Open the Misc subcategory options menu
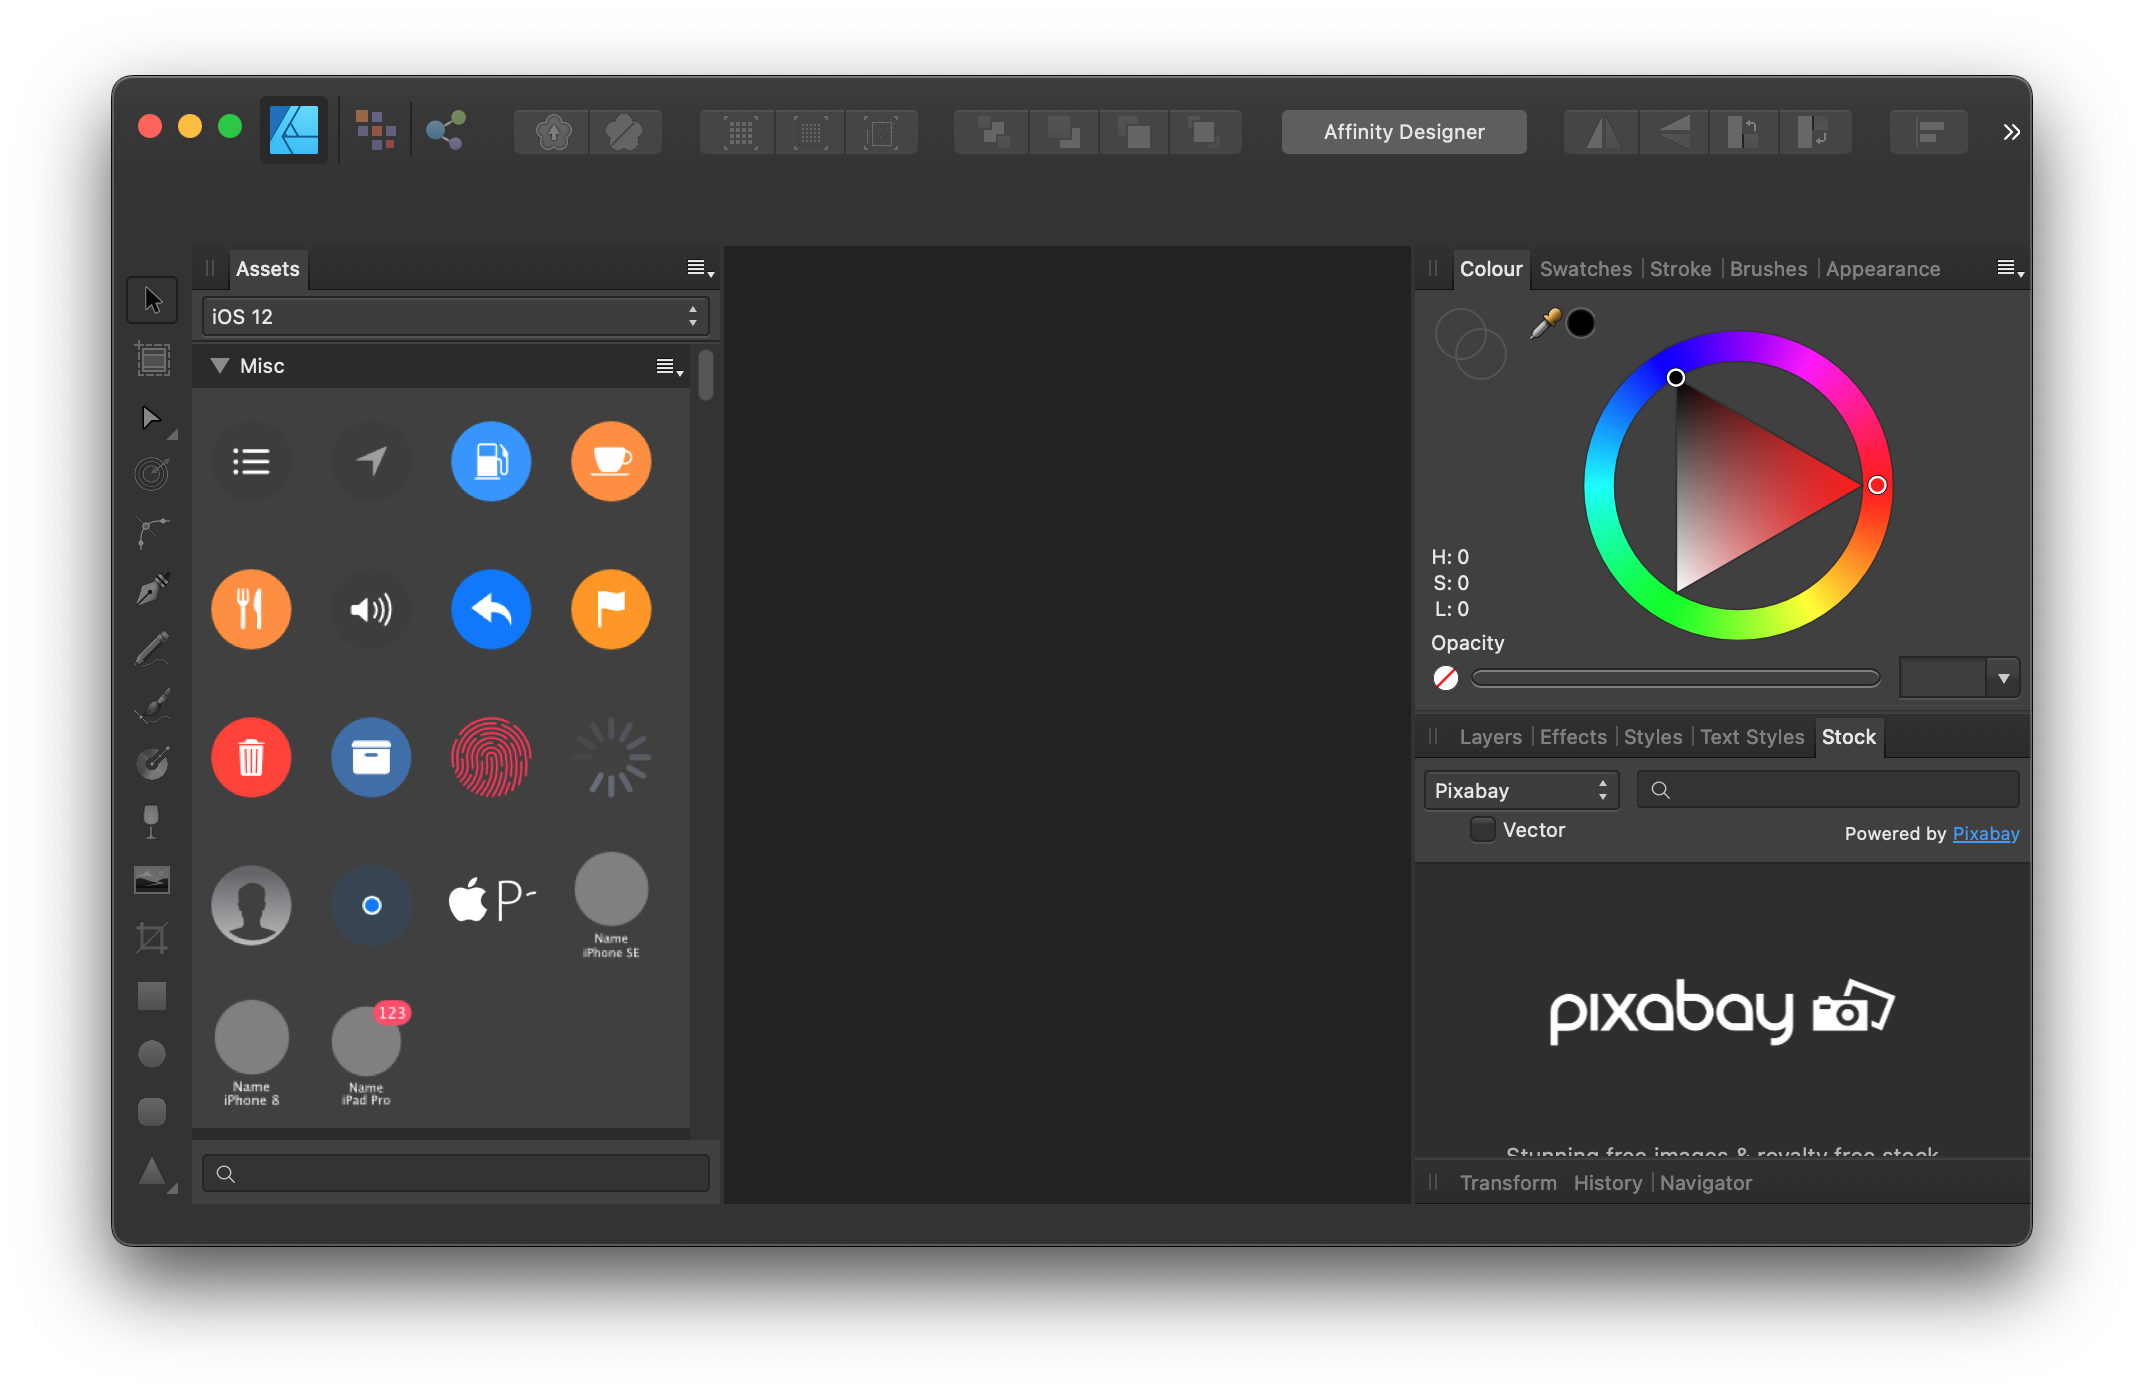This screenshot has width=2144, height=1394. pos(669,367)
